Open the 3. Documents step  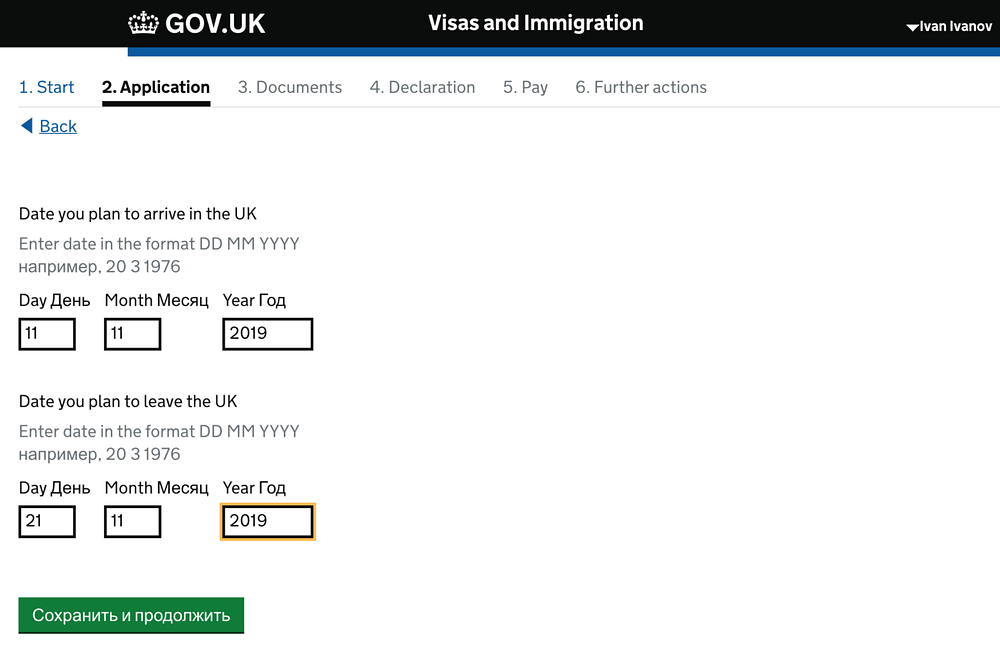(x=290, y=87)
